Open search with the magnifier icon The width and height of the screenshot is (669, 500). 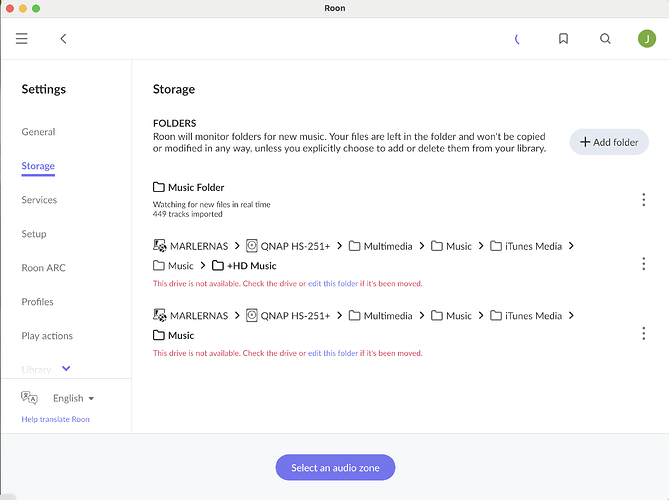(x=605, y=39)
